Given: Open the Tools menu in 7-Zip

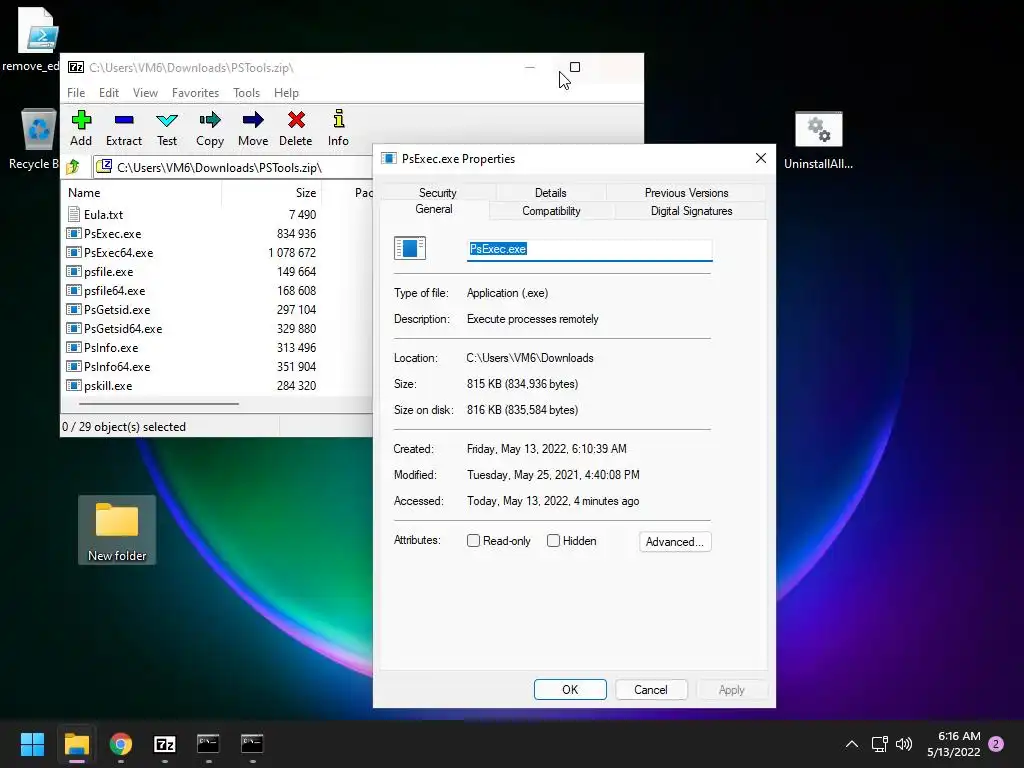Looking at the screenshot, I should pyautogui.click(x=246, y=93).
